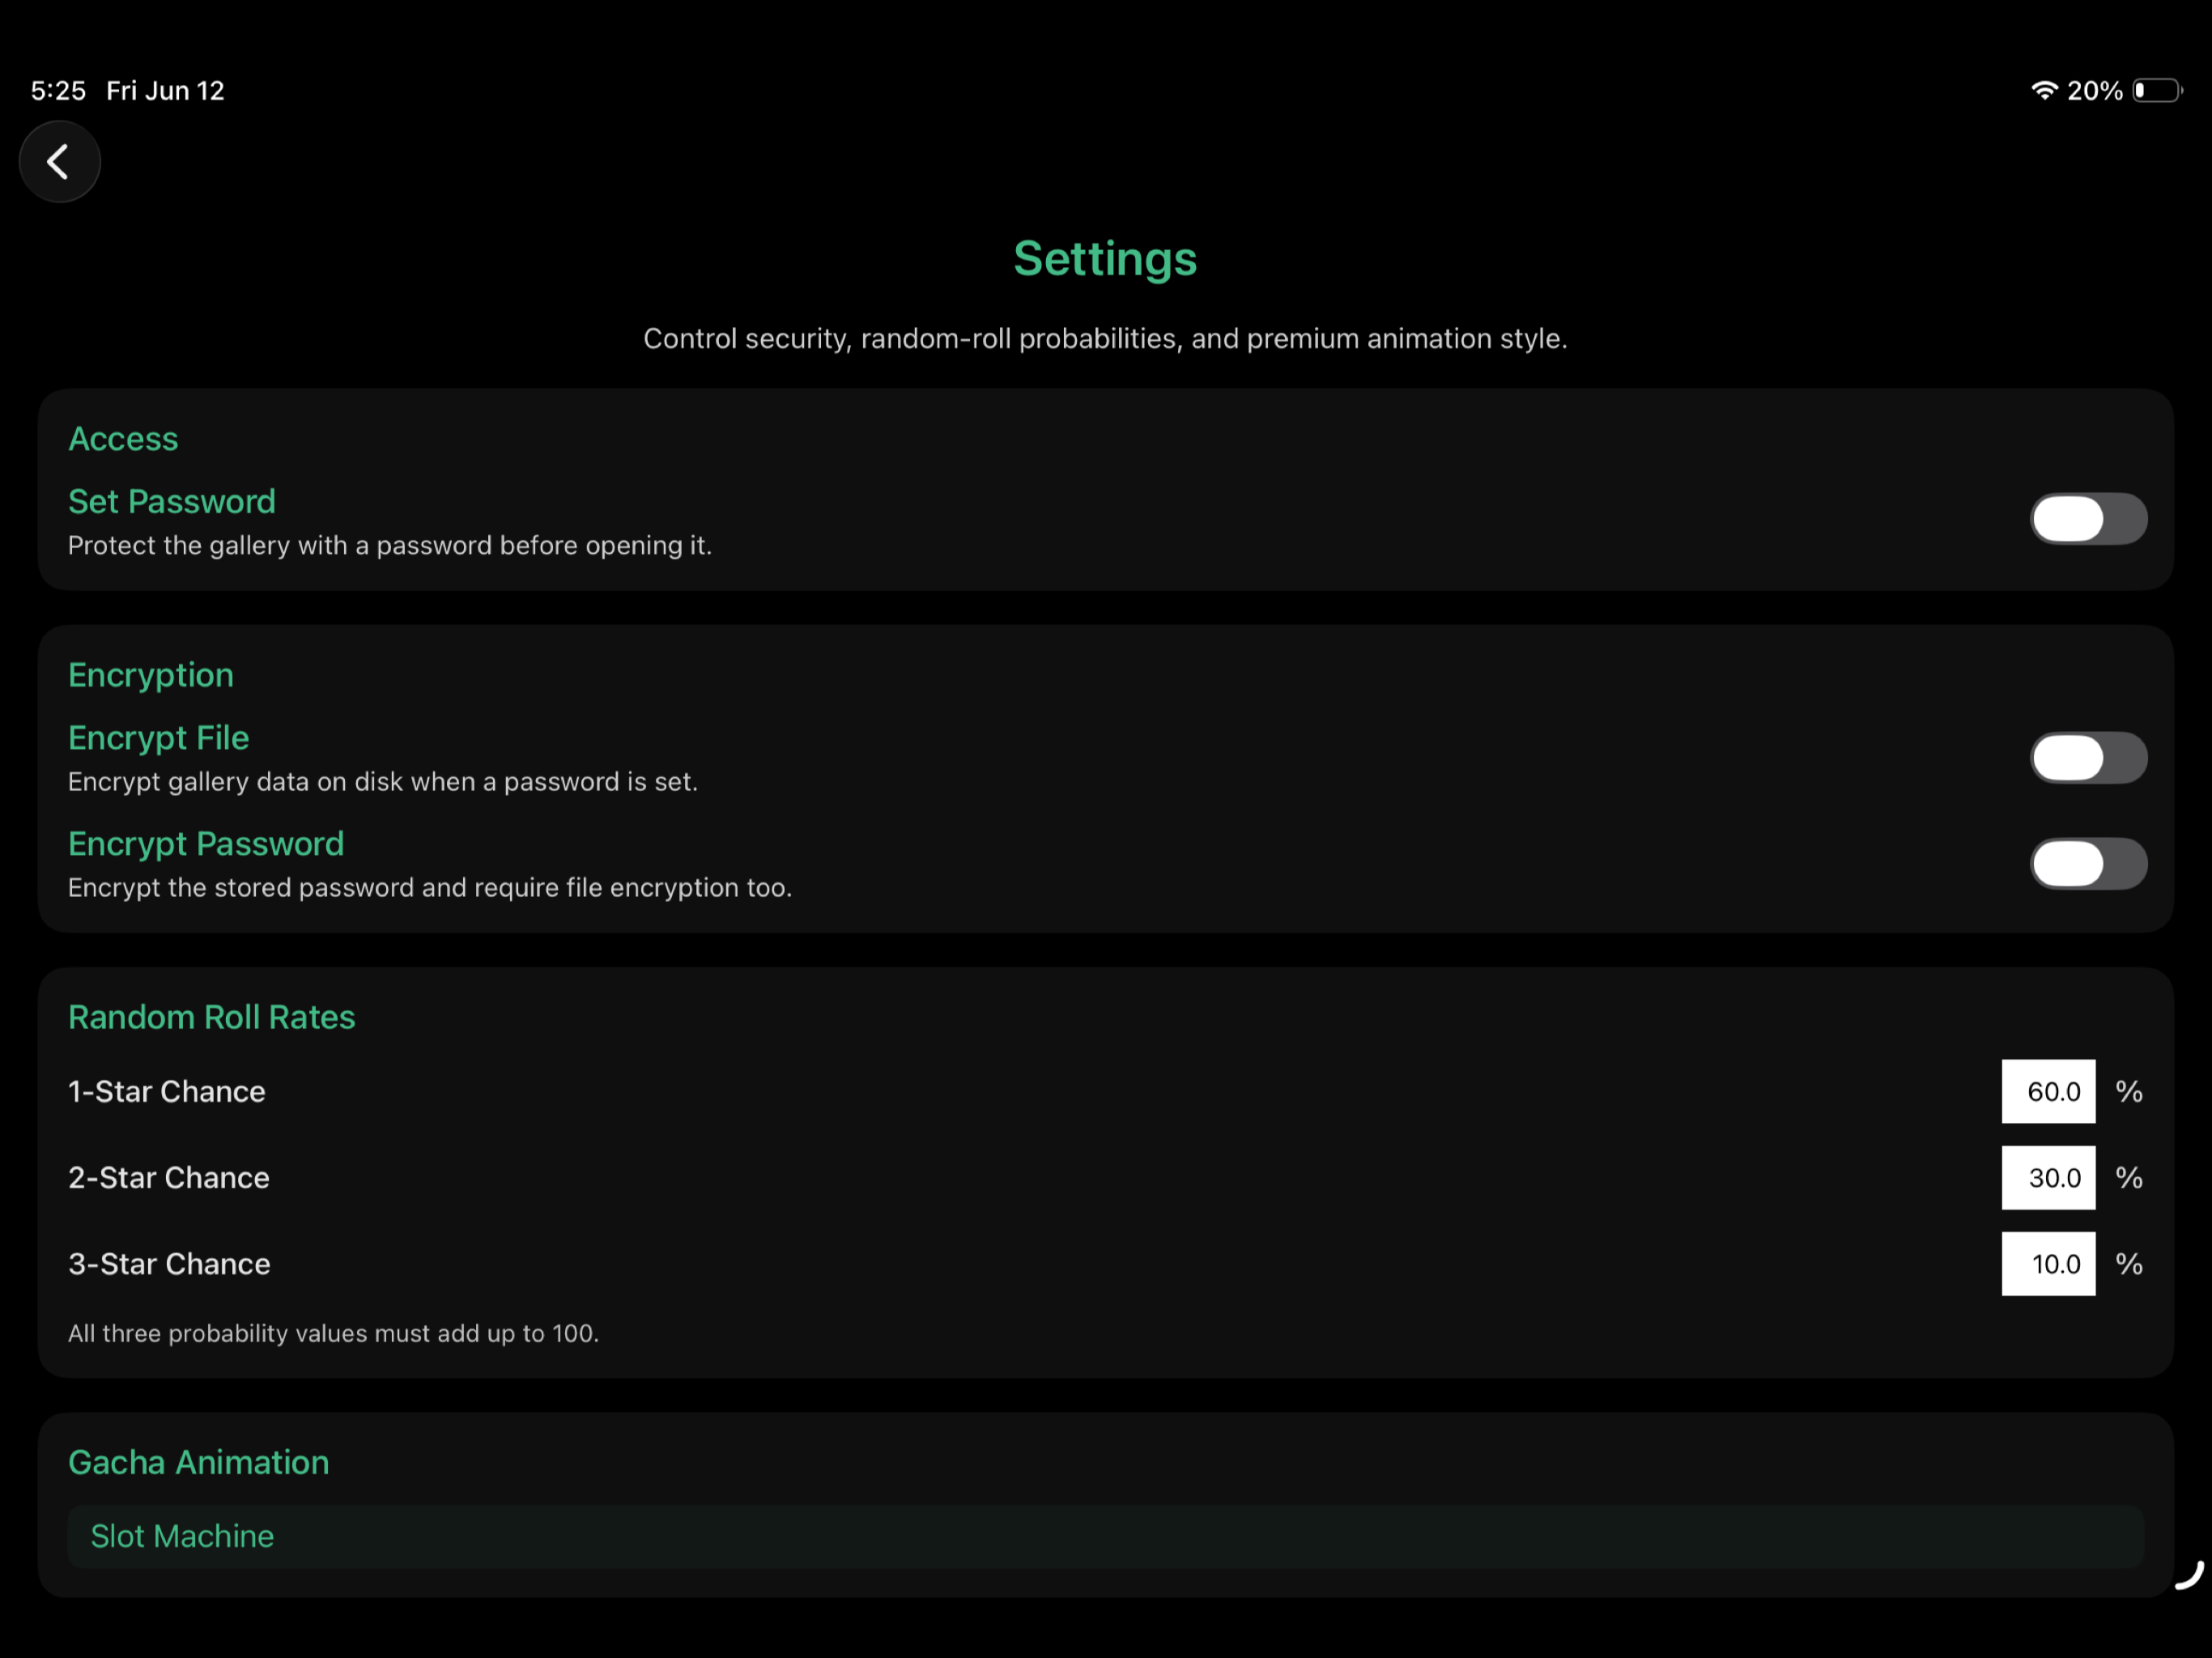Click the Access section heading
Viewport: 2212px width, 1658px height.
tap(123, 439)
